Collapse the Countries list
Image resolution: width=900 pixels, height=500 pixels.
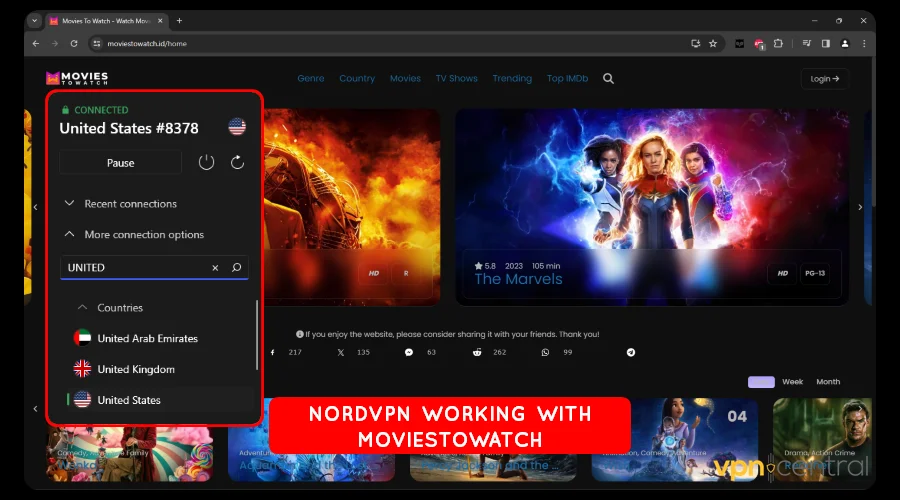point(110,308)
